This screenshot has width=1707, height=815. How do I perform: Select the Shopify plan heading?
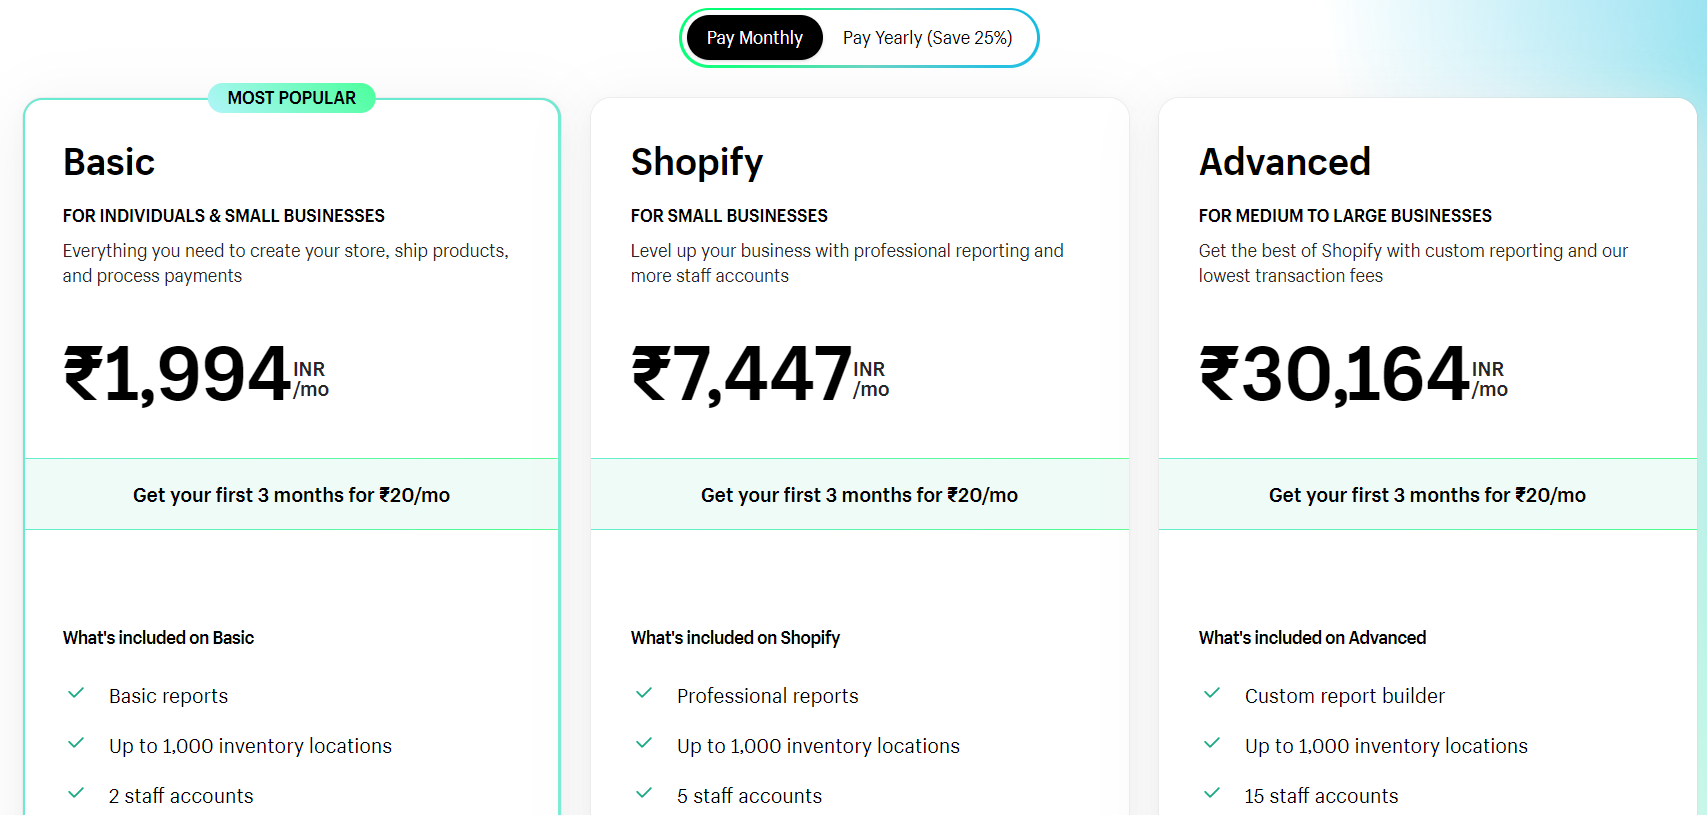click(x=697, y=161)
